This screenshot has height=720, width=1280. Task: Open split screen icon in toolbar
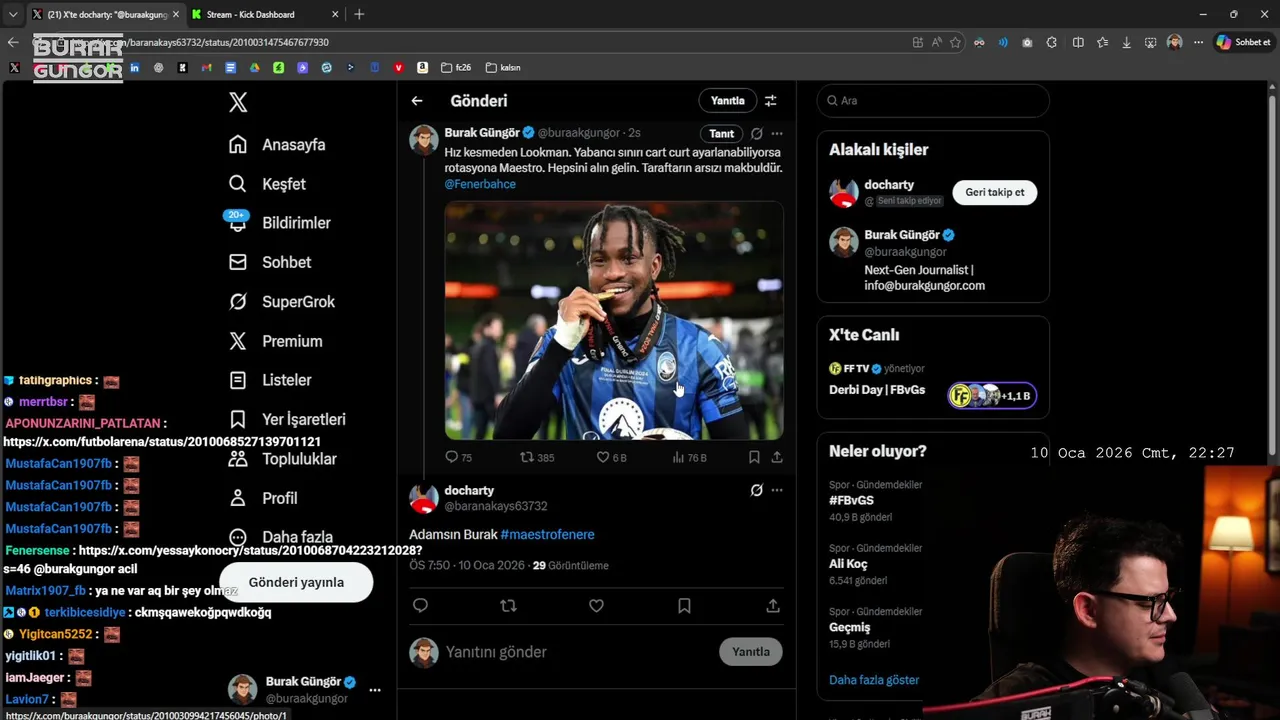[1078, 42]
